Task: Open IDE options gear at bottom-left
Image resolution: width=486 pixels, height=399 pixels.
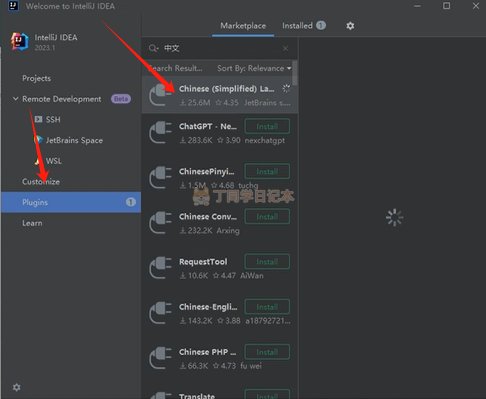Action: tap(16, 387)
